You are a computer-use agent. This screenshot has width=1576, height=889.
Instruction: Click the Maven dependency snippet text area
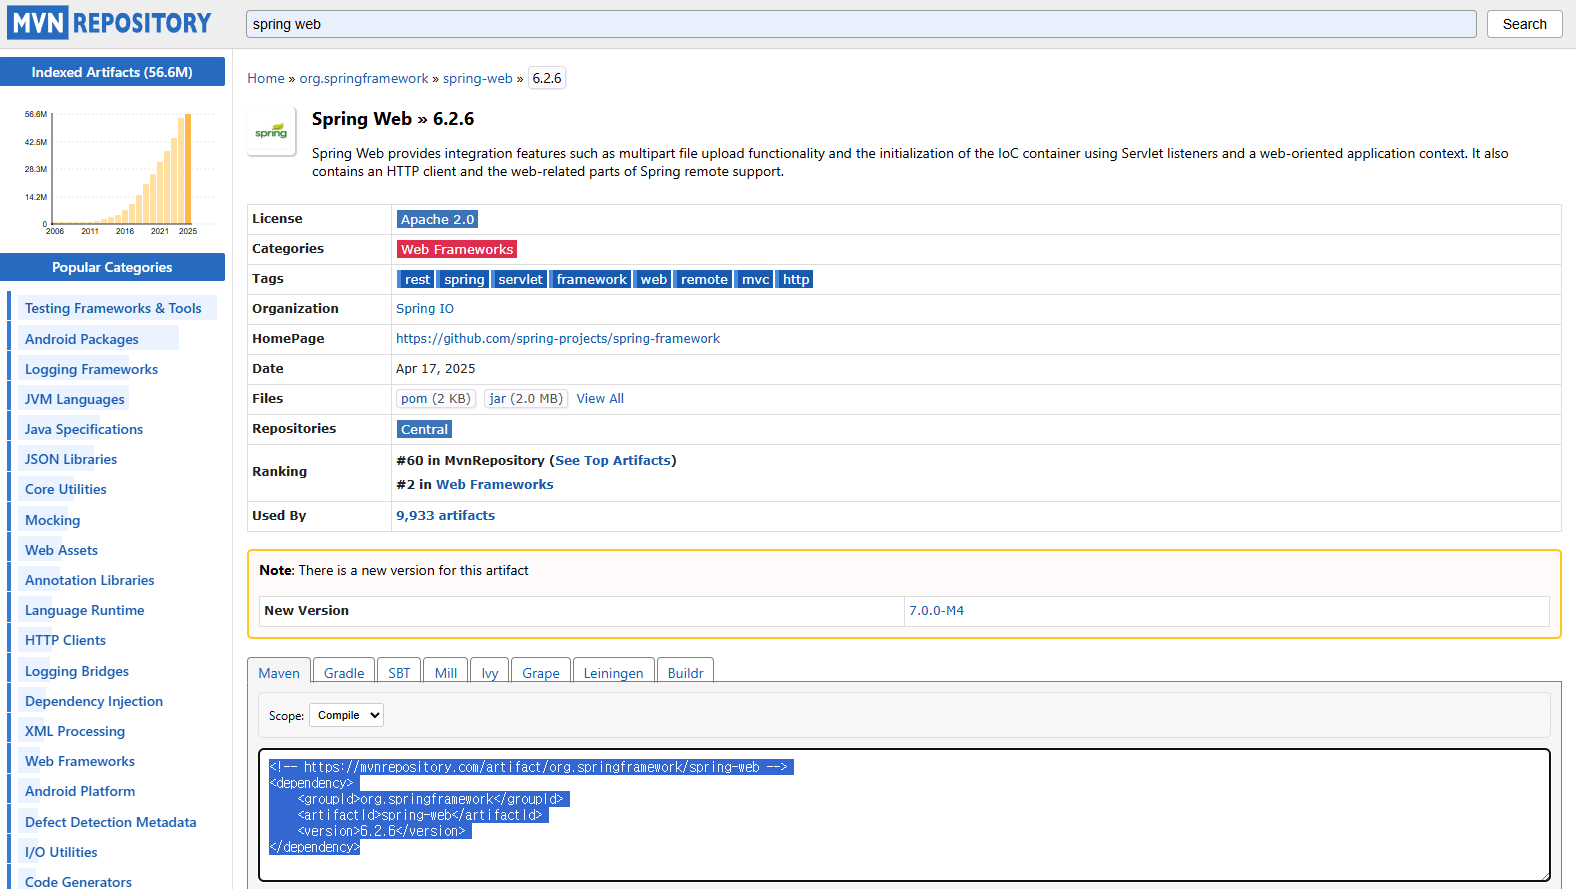click(x=904, y=815)
